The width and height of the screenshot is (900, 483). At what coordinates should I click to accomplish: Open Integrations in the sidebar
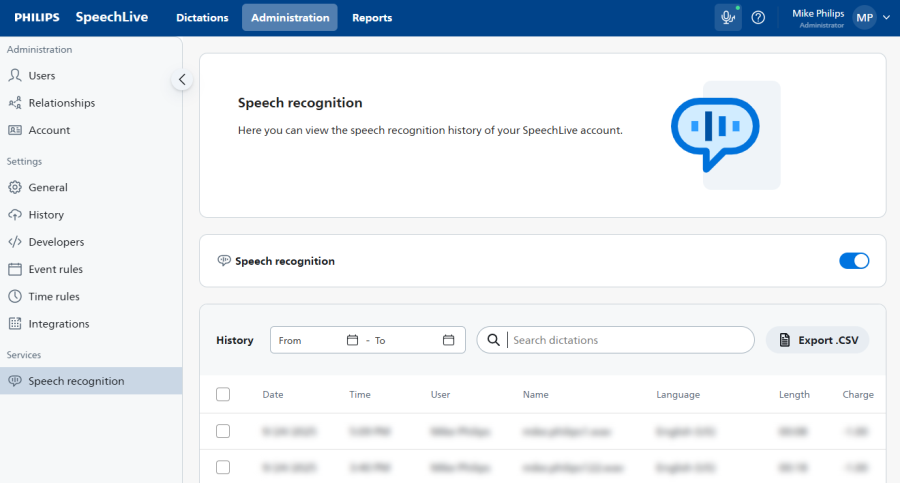click(91, 323)
